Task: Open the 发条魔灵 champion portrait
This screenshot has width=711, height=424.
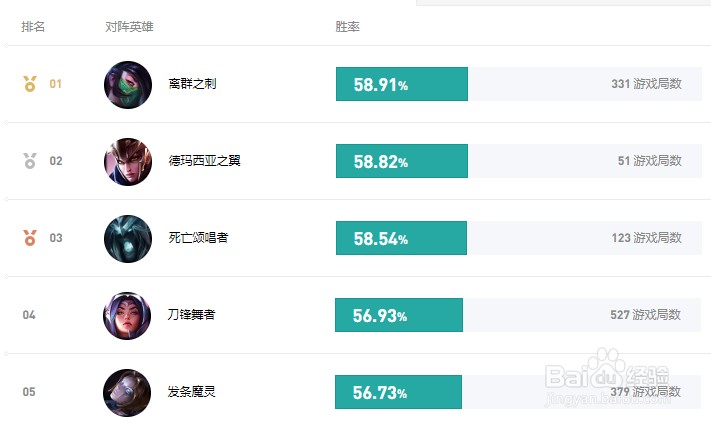Action: click(x=127, y=393)
